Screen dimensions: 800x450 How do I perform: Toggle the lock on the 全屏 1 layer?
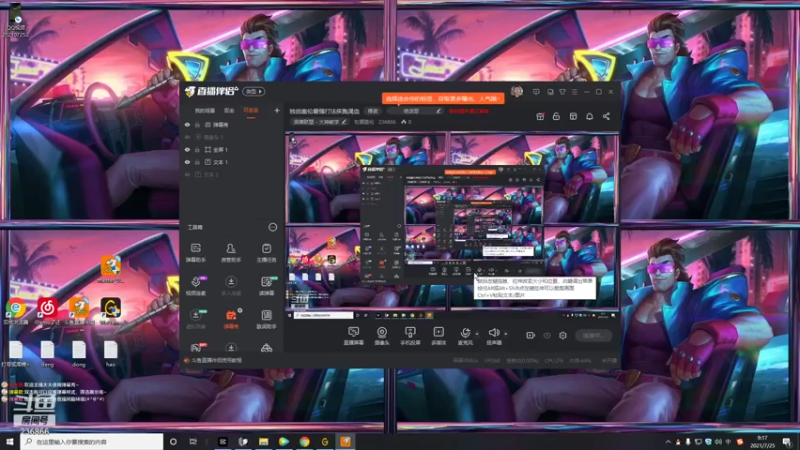click(197, 149)
